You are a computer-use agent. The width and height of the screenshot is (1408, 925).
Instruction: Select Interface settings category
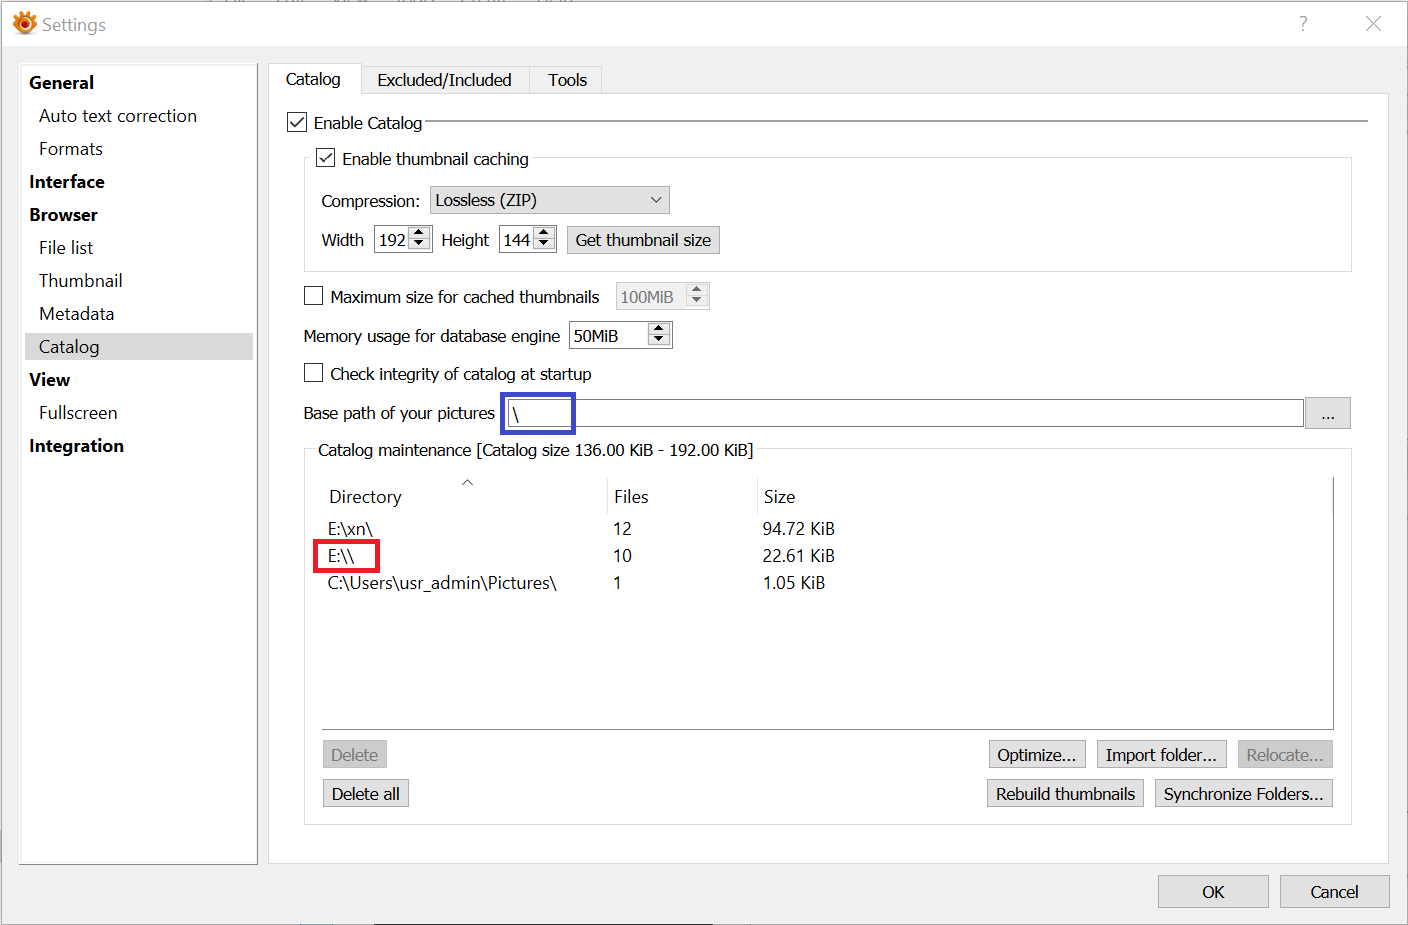tap(67, 182)
